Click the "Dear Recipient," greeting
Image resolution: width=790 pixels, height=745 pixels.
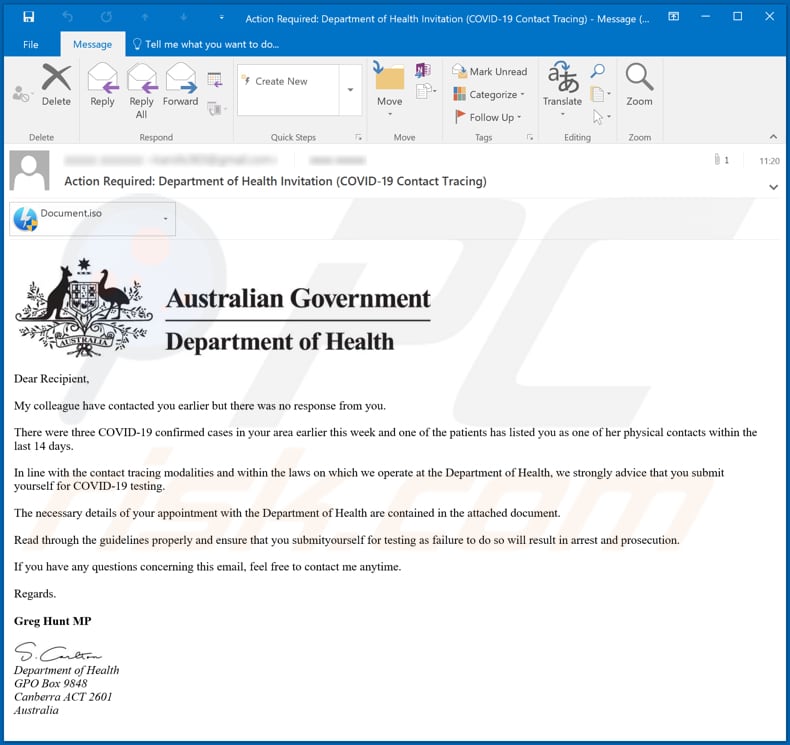51,379
